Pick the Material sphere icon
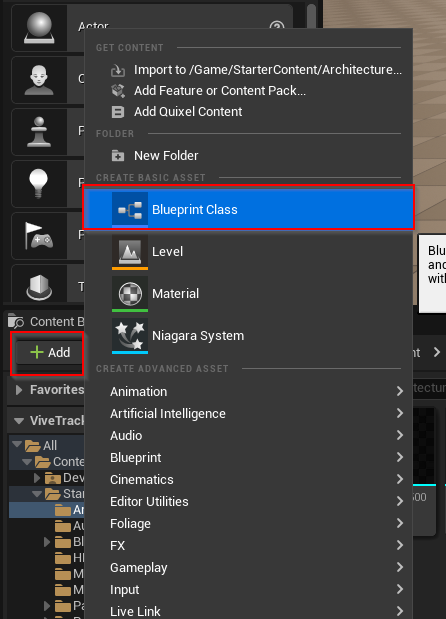 pyautogui.click(x=130, y=294)
